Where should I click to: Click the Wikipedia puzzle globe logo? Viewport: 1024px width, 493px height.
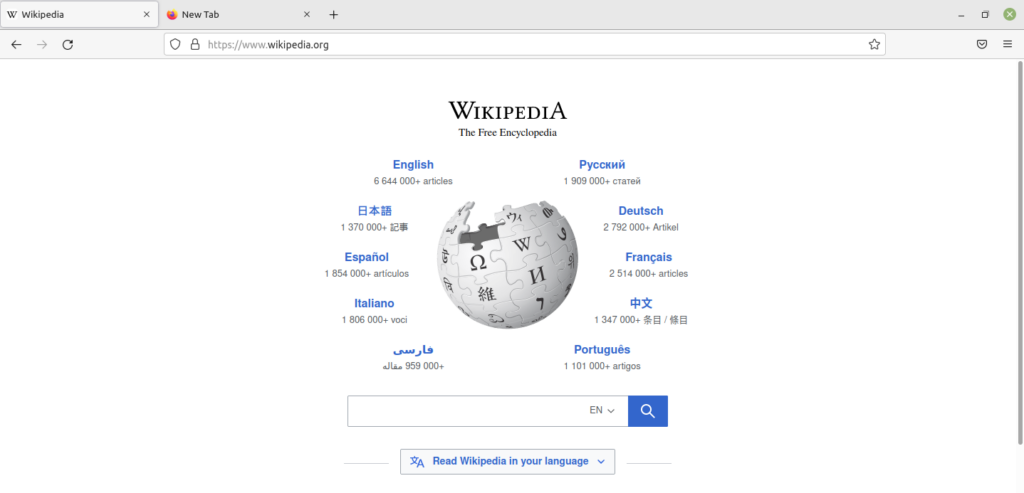click(507, 265)
